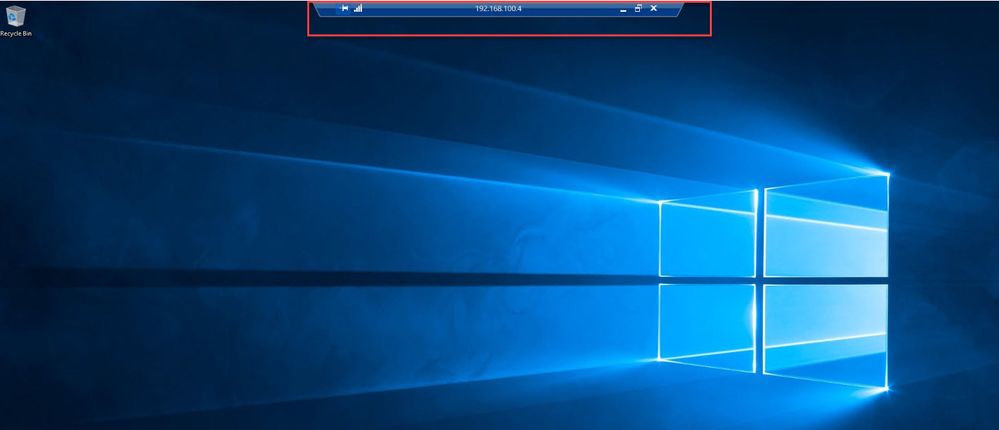Show connection quality via signal bars icon
Viewport: 999px width, 430px height.
[358, 8]
